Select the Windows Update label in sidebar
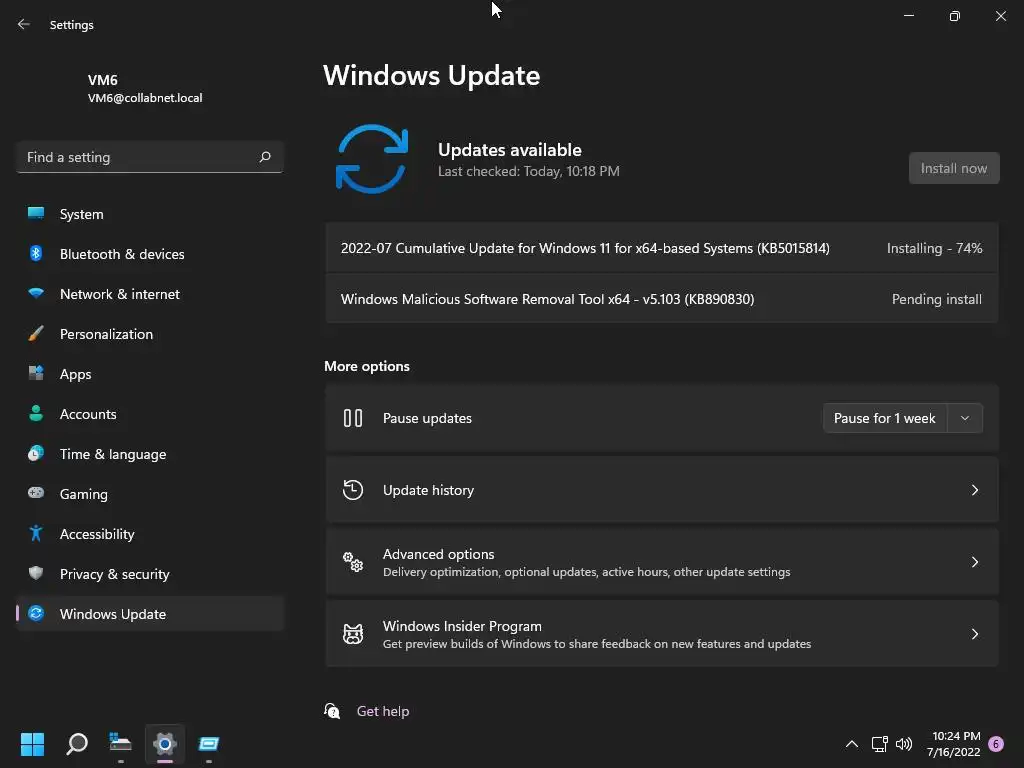This screenshot has width=1024, height=768. [113, 614]
